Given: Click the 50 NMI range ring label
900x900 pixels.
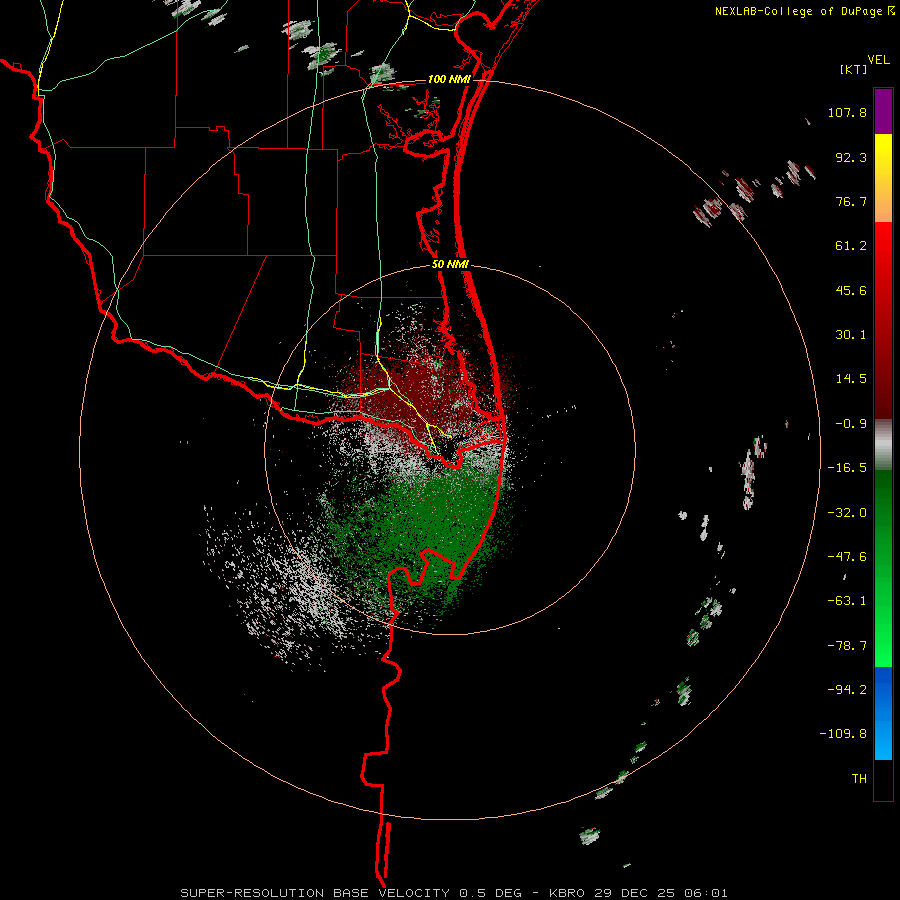Looking at the screenshot, I should pos(450,265).
